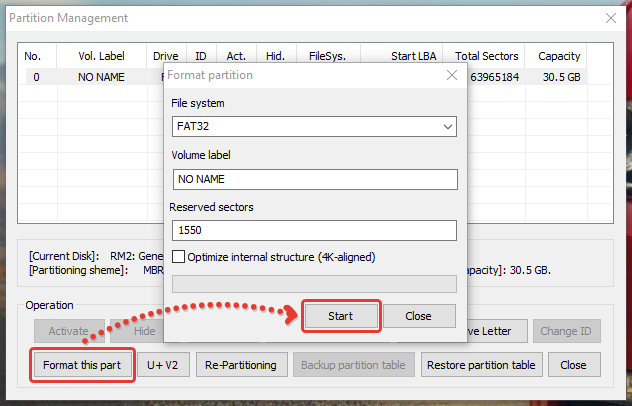Click the Hide partition button
This screenshot has height=406, width=632.
point(144,331)
